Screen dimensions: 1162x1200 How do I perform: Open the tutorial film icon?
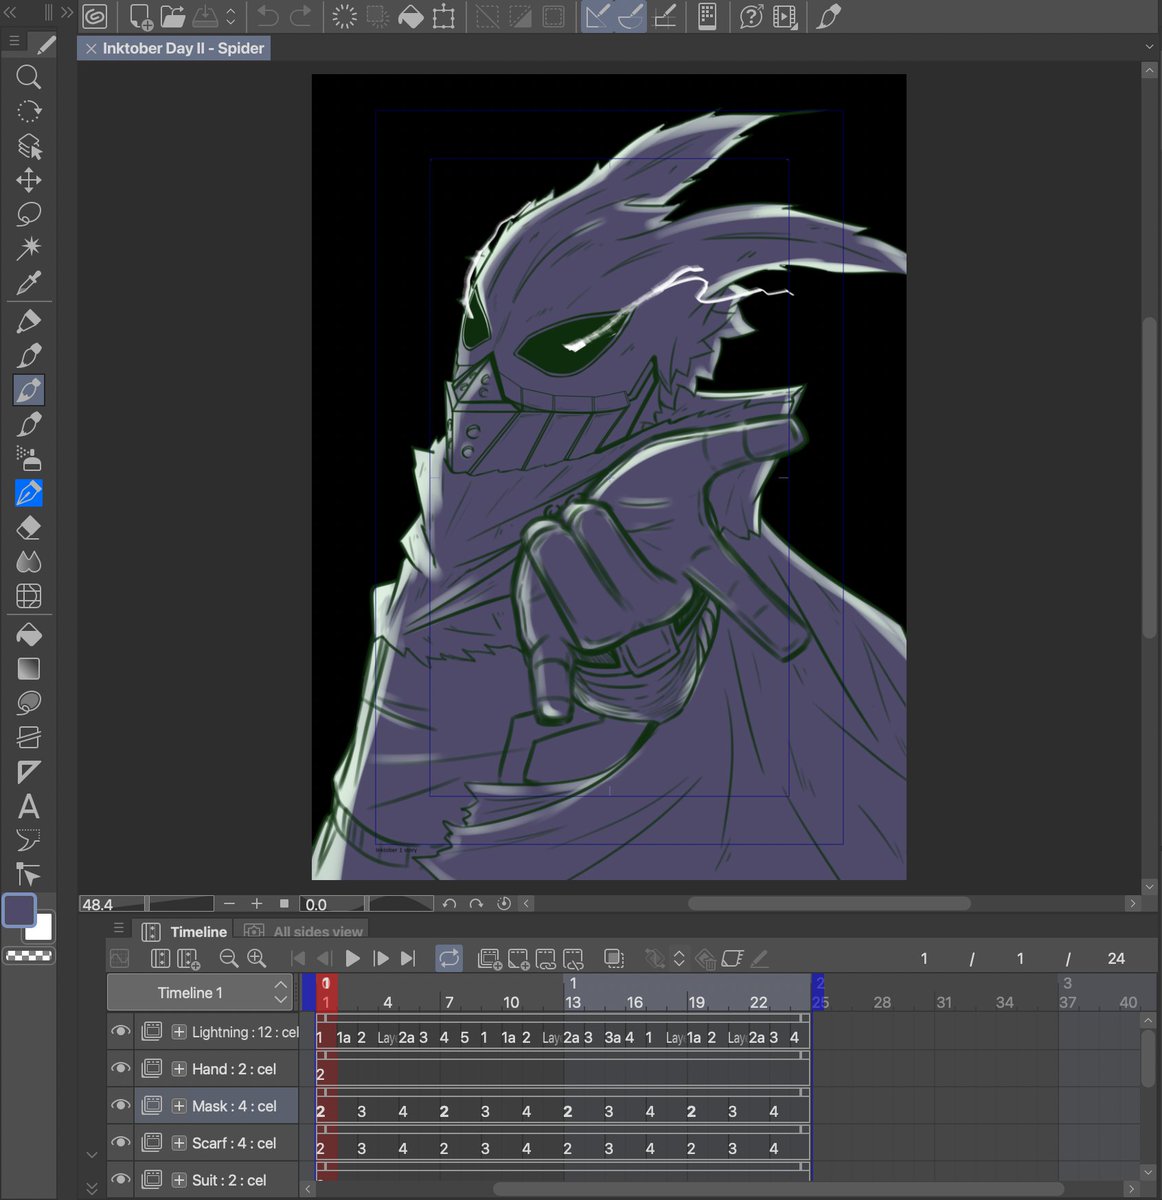click(x=785, y=16)
